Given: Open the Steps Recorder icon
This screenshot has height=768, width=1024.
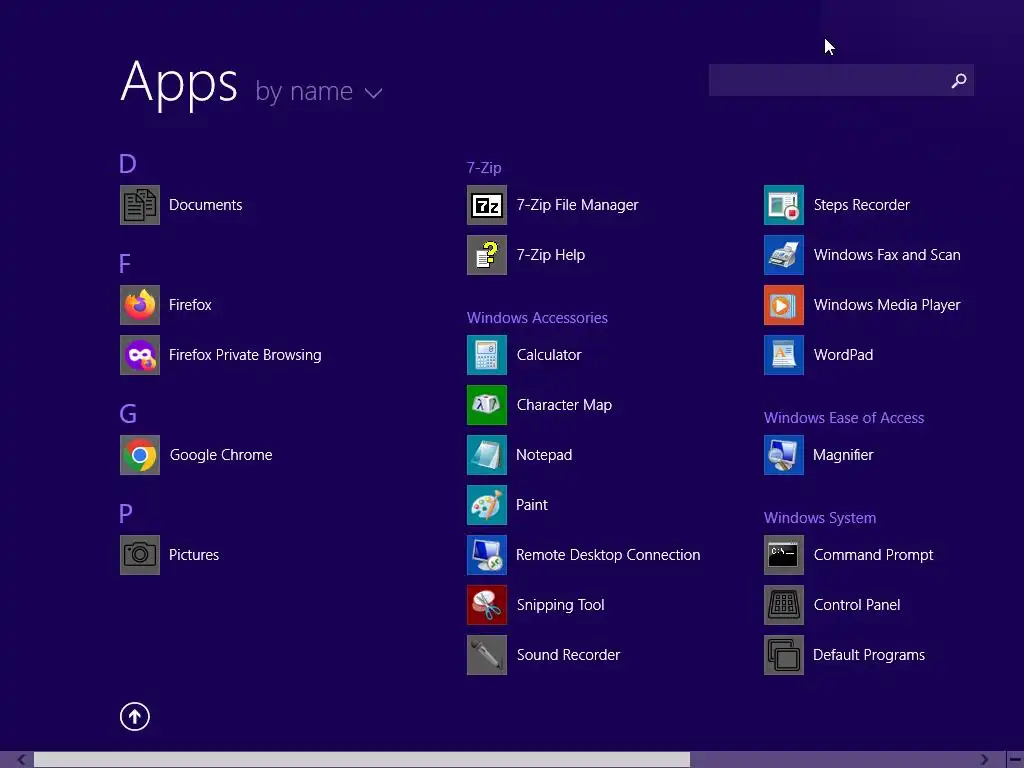Looking at the screenshot, I should click(784, 205).
